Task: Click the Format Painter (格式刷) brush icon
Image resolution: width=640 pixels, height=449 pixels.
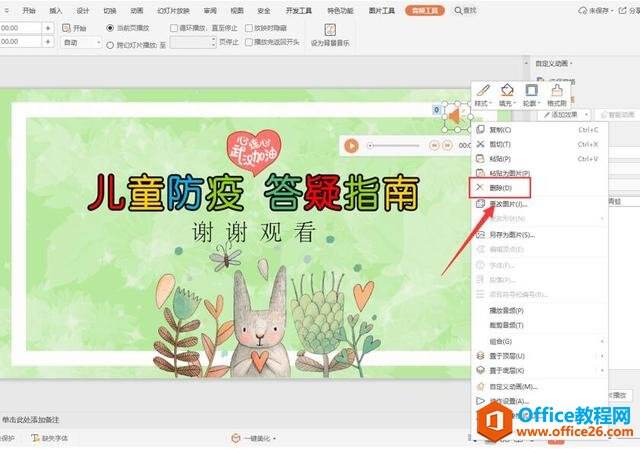Action: (x=557, y=90)
